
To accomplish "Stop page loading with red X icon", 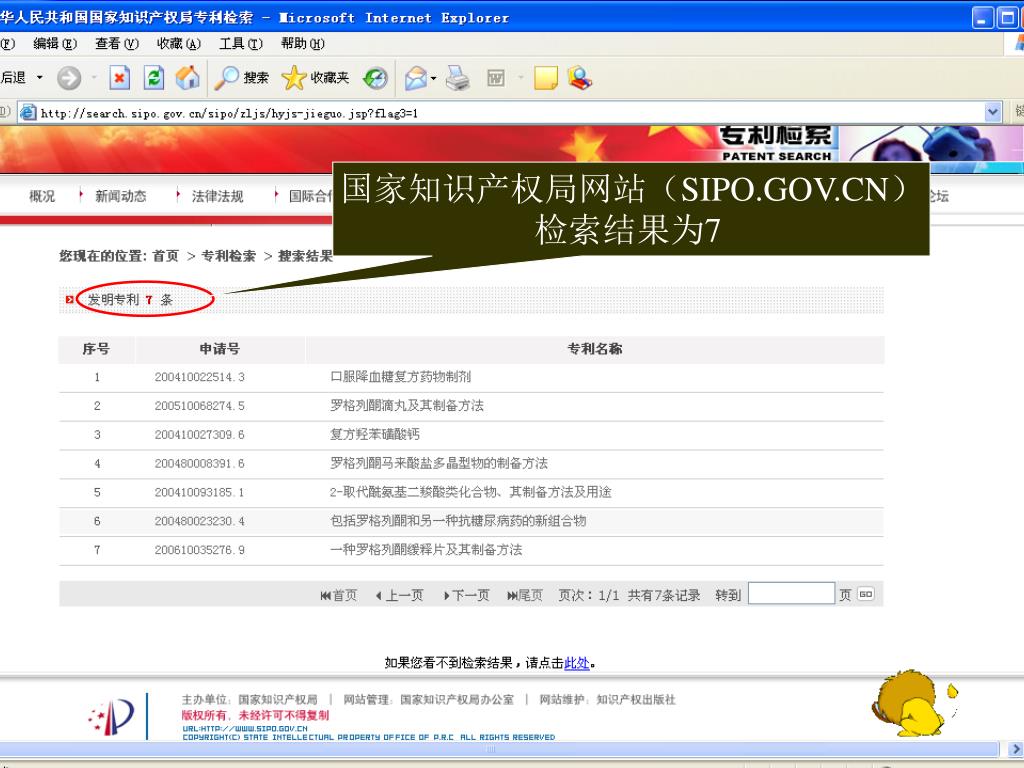I will [119, 78].
